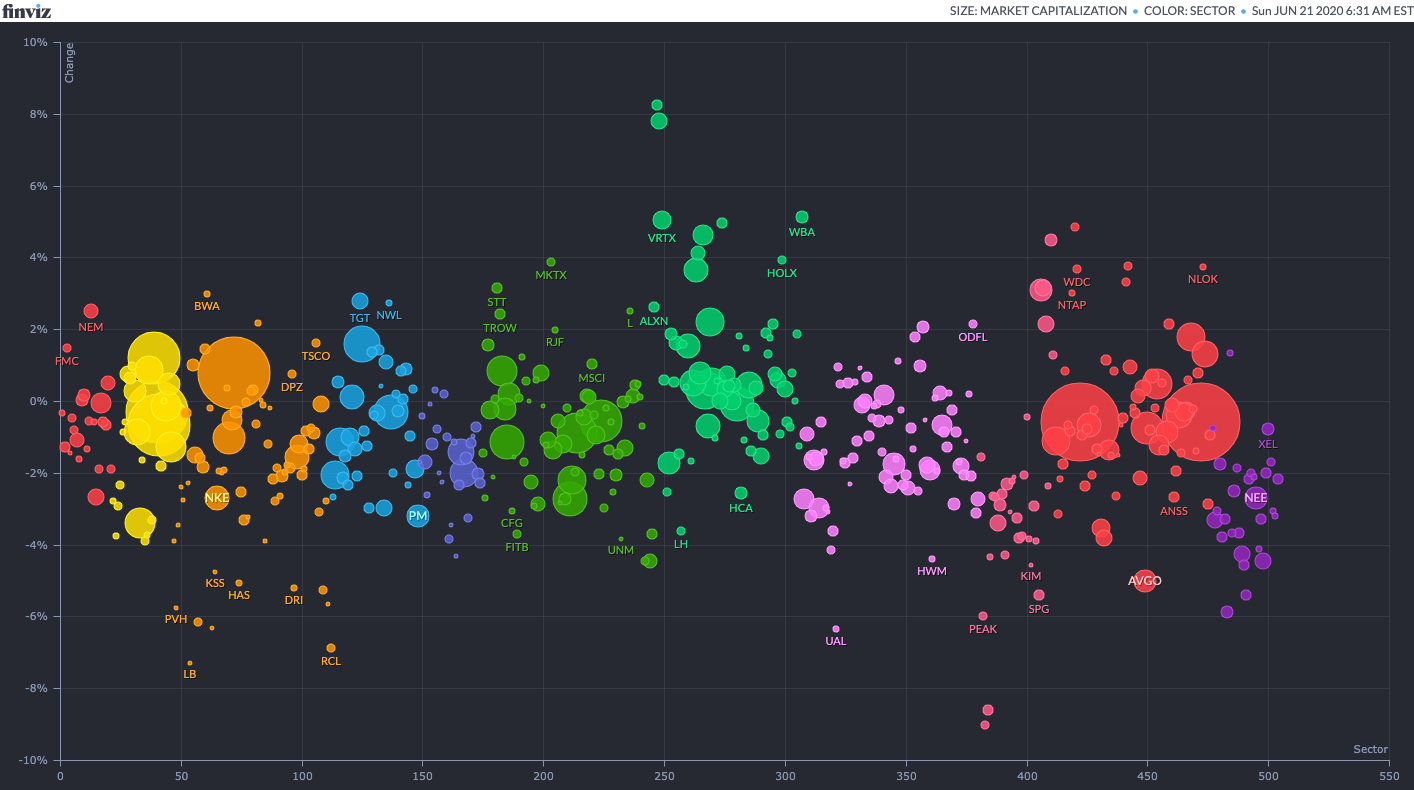Select the STT ticker label
The height and width of the screenshot is (790, 1414).
point(497,301)
